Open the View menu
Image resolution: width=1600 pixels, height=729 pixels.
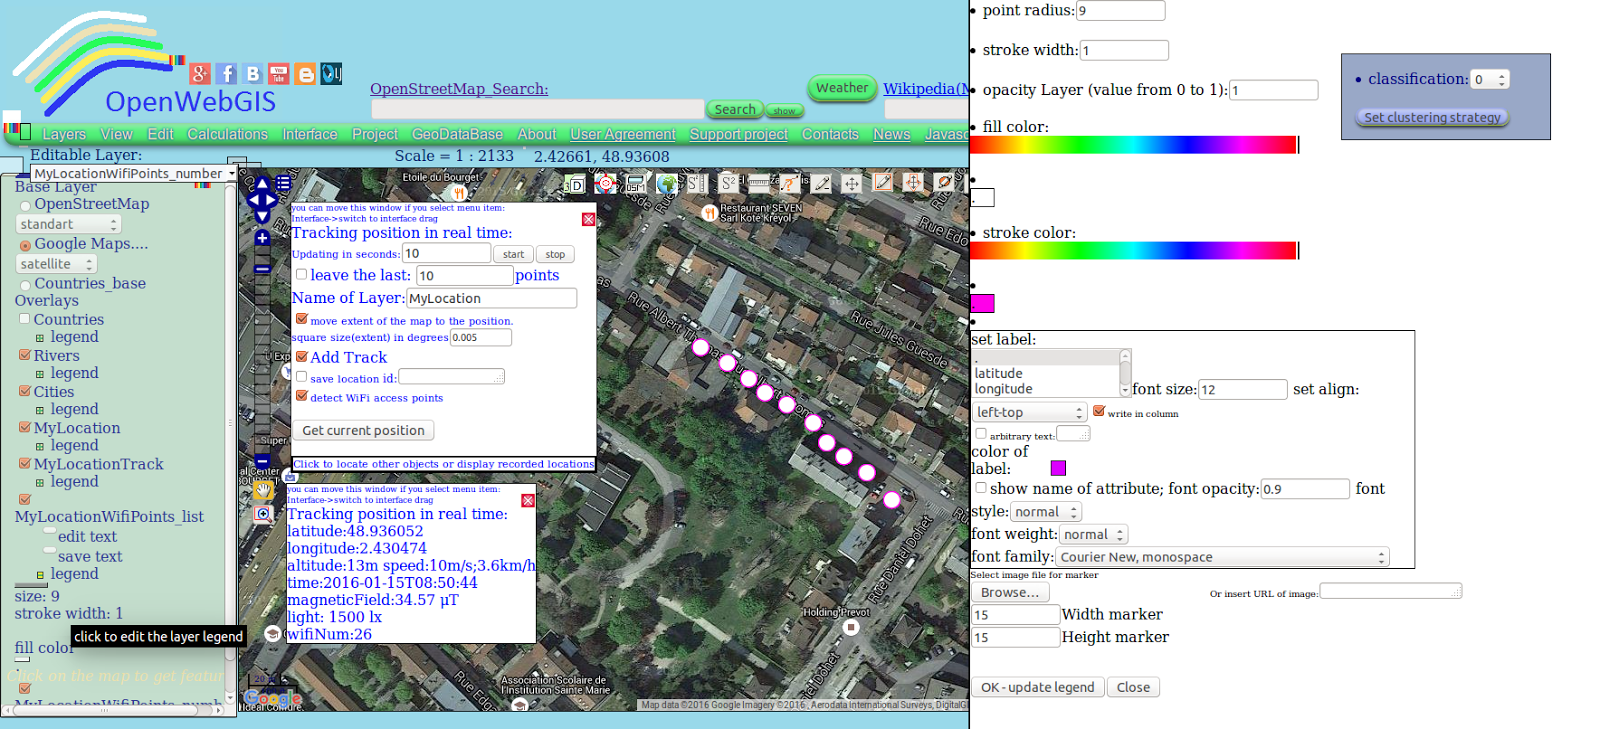(116, 134)
